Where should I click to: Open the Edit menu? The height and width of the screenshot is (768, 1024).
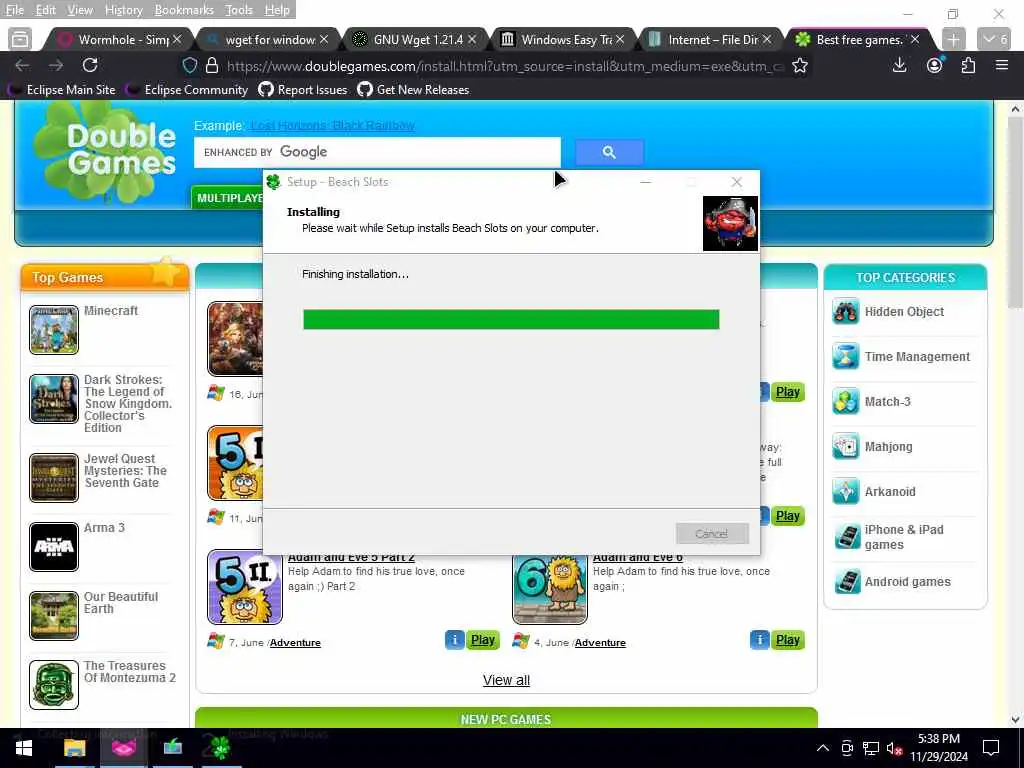point(46,10)
